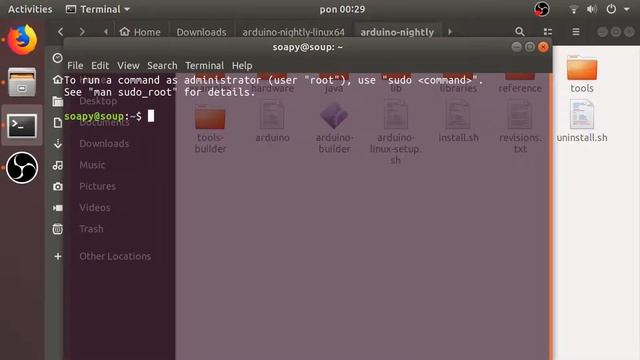Screen dimensions: 640x360
Task: Open terminal Help menu
Action: pos(242,66)
